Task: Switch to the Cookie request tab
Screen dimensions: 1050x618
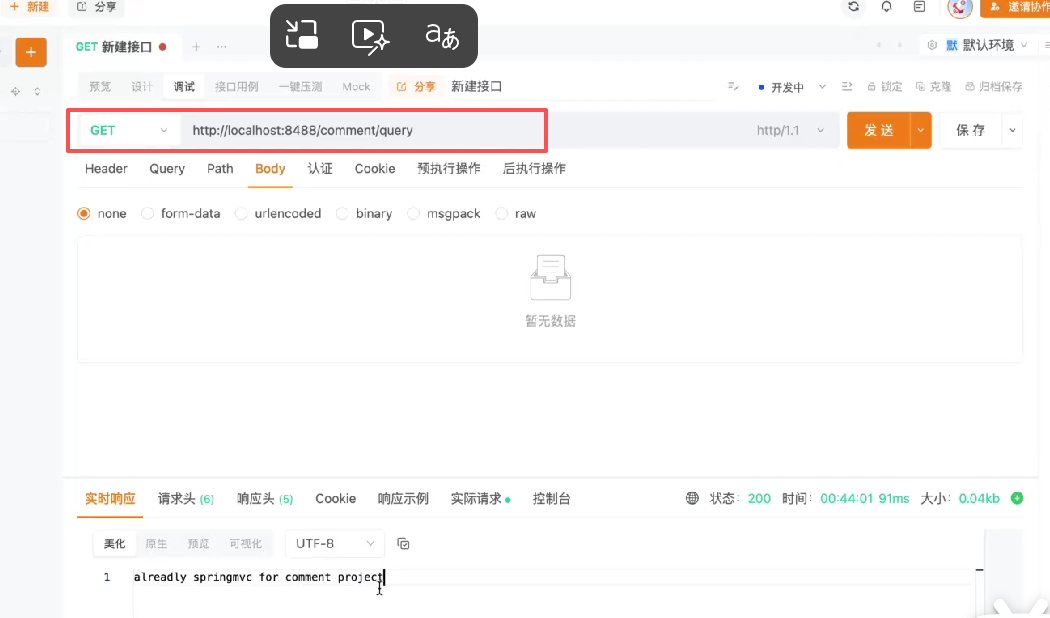Action: pos(375,169)
